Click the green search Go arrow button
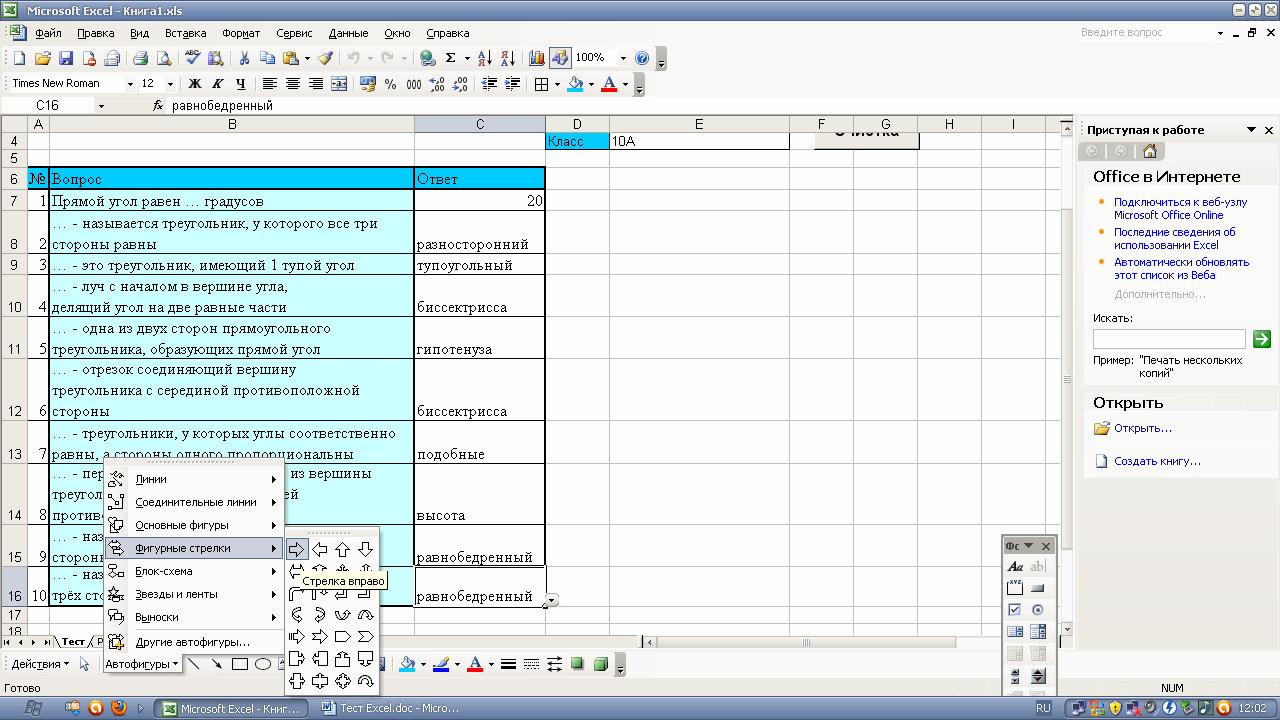1280x720 pixels. point(1262,339)
